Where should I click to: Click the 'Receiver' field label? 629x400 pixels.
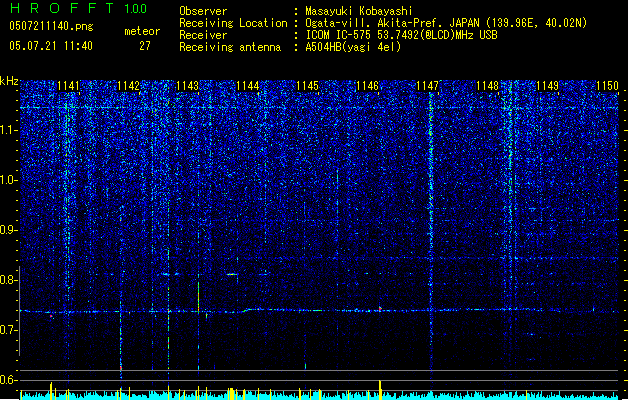(203, 35)
